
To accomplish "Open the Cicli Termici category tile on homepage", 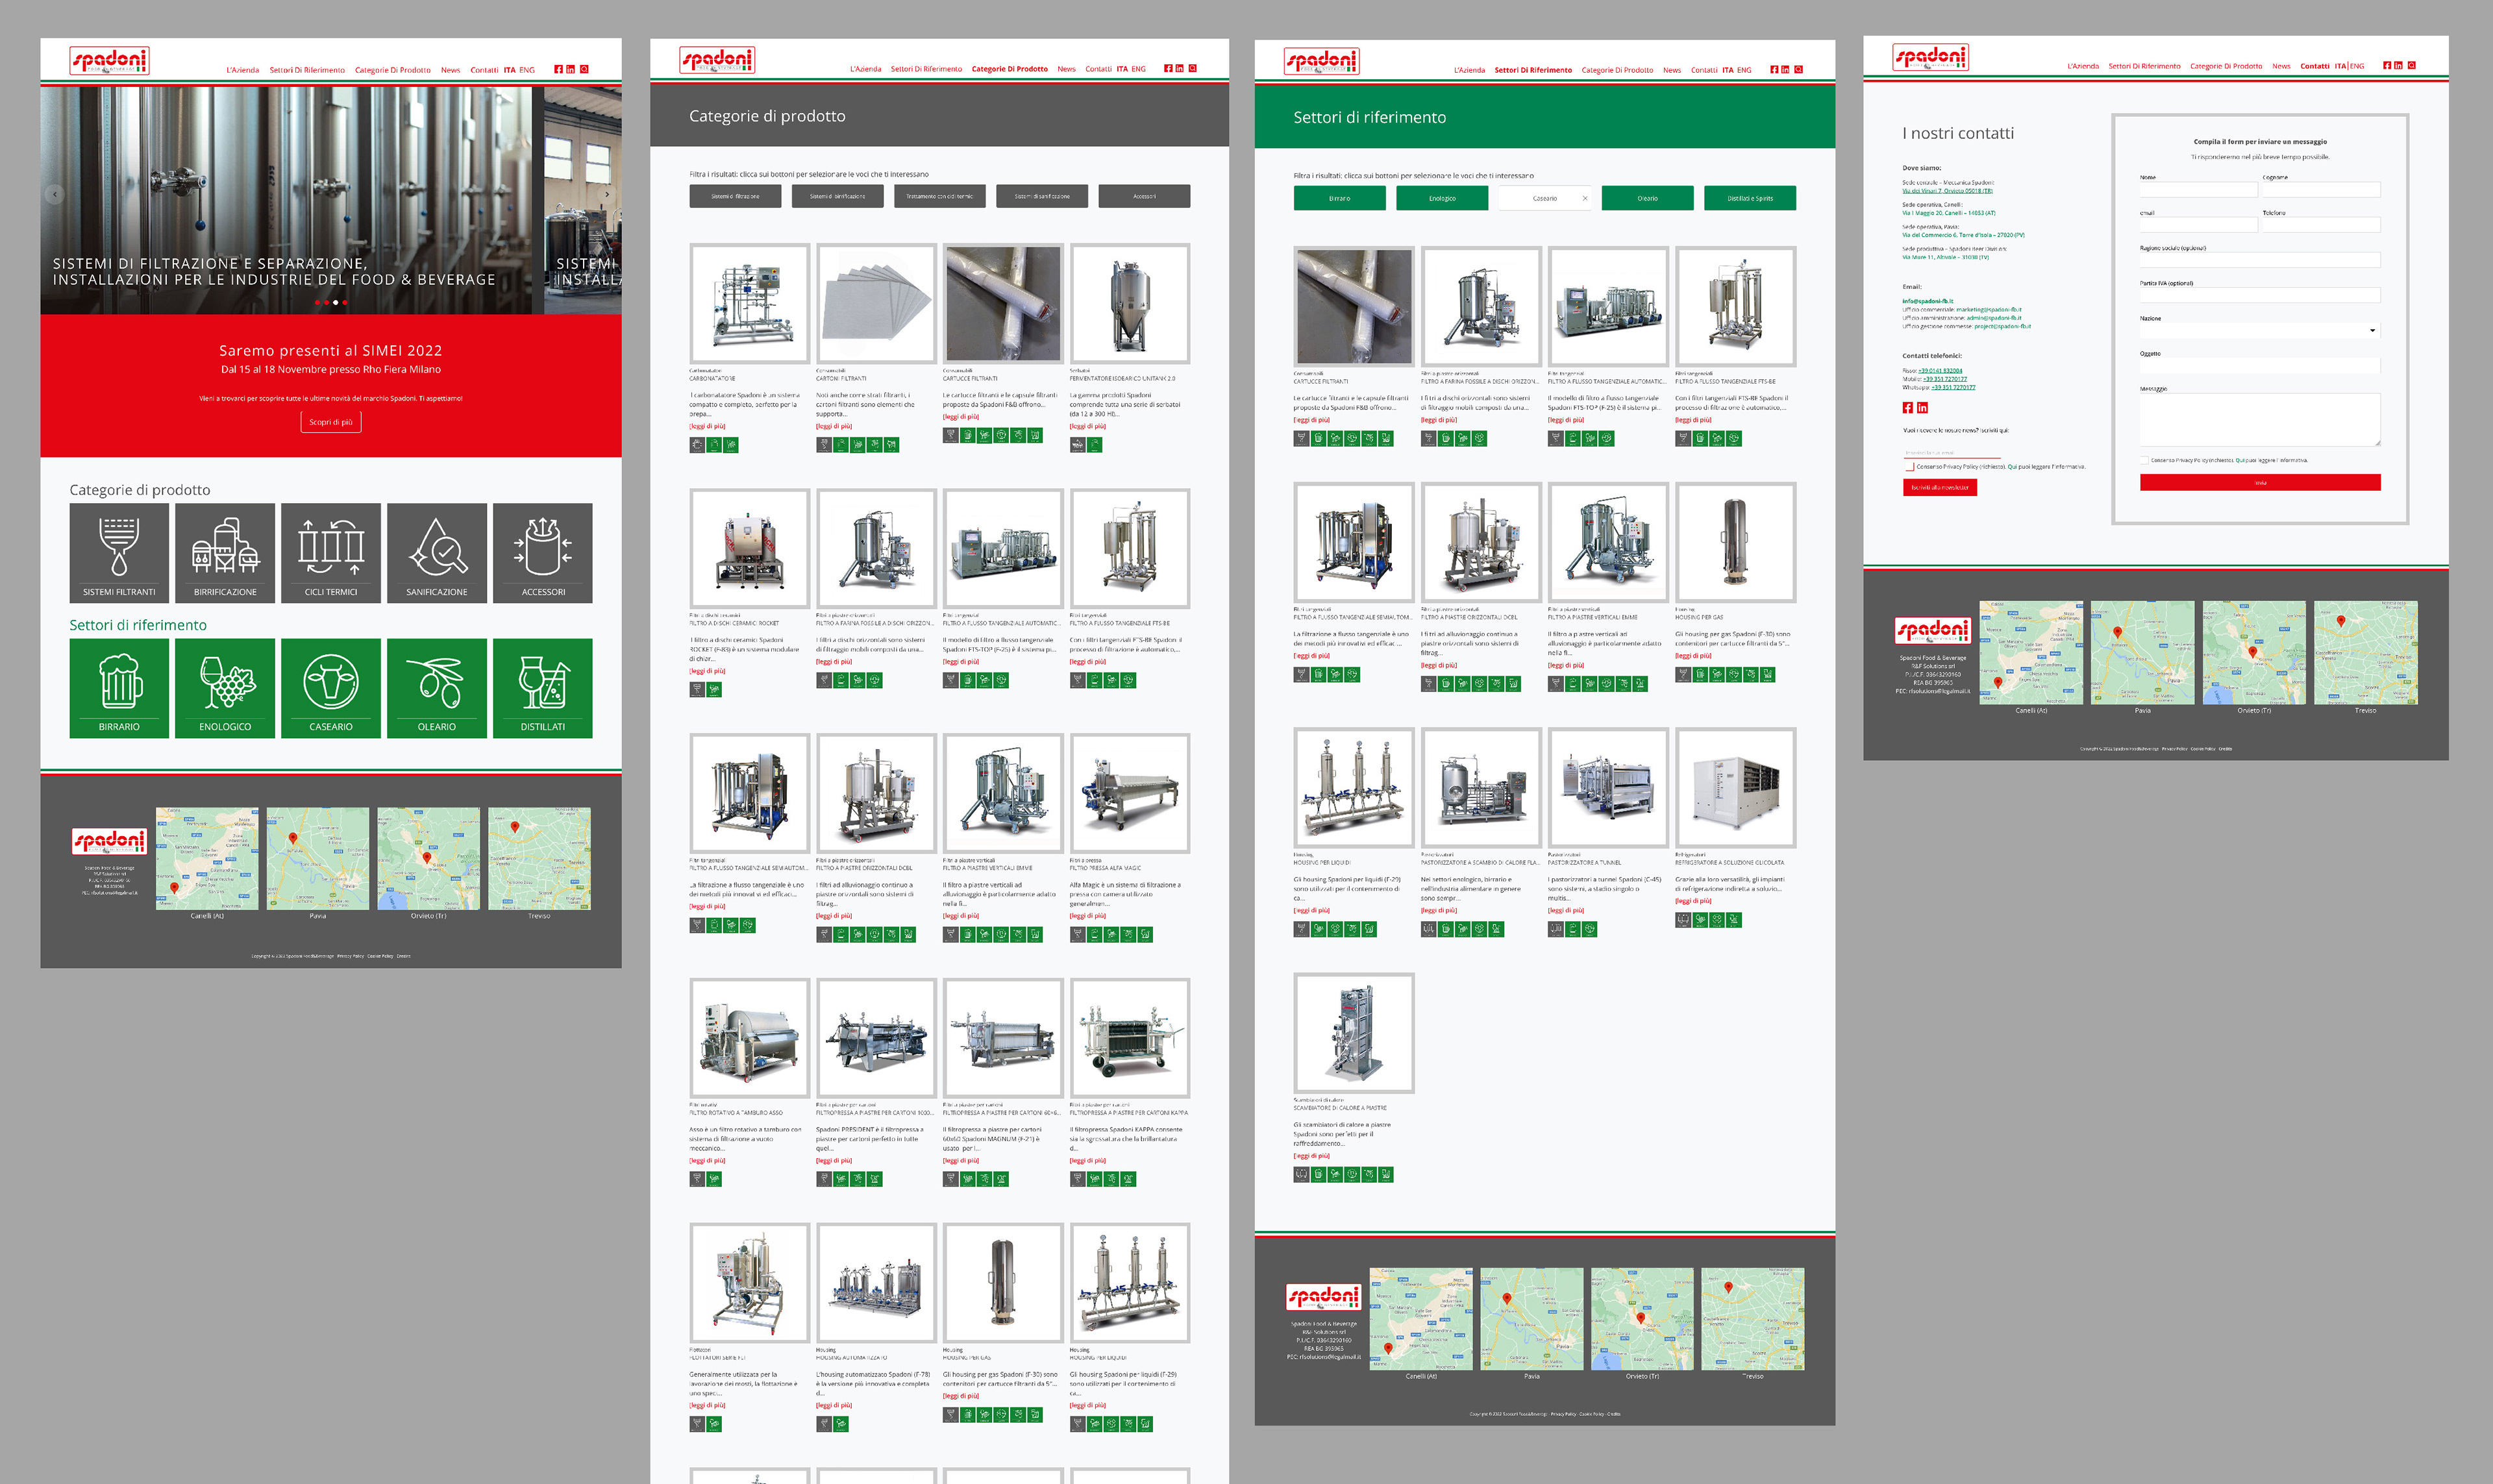I will [331, 553].
